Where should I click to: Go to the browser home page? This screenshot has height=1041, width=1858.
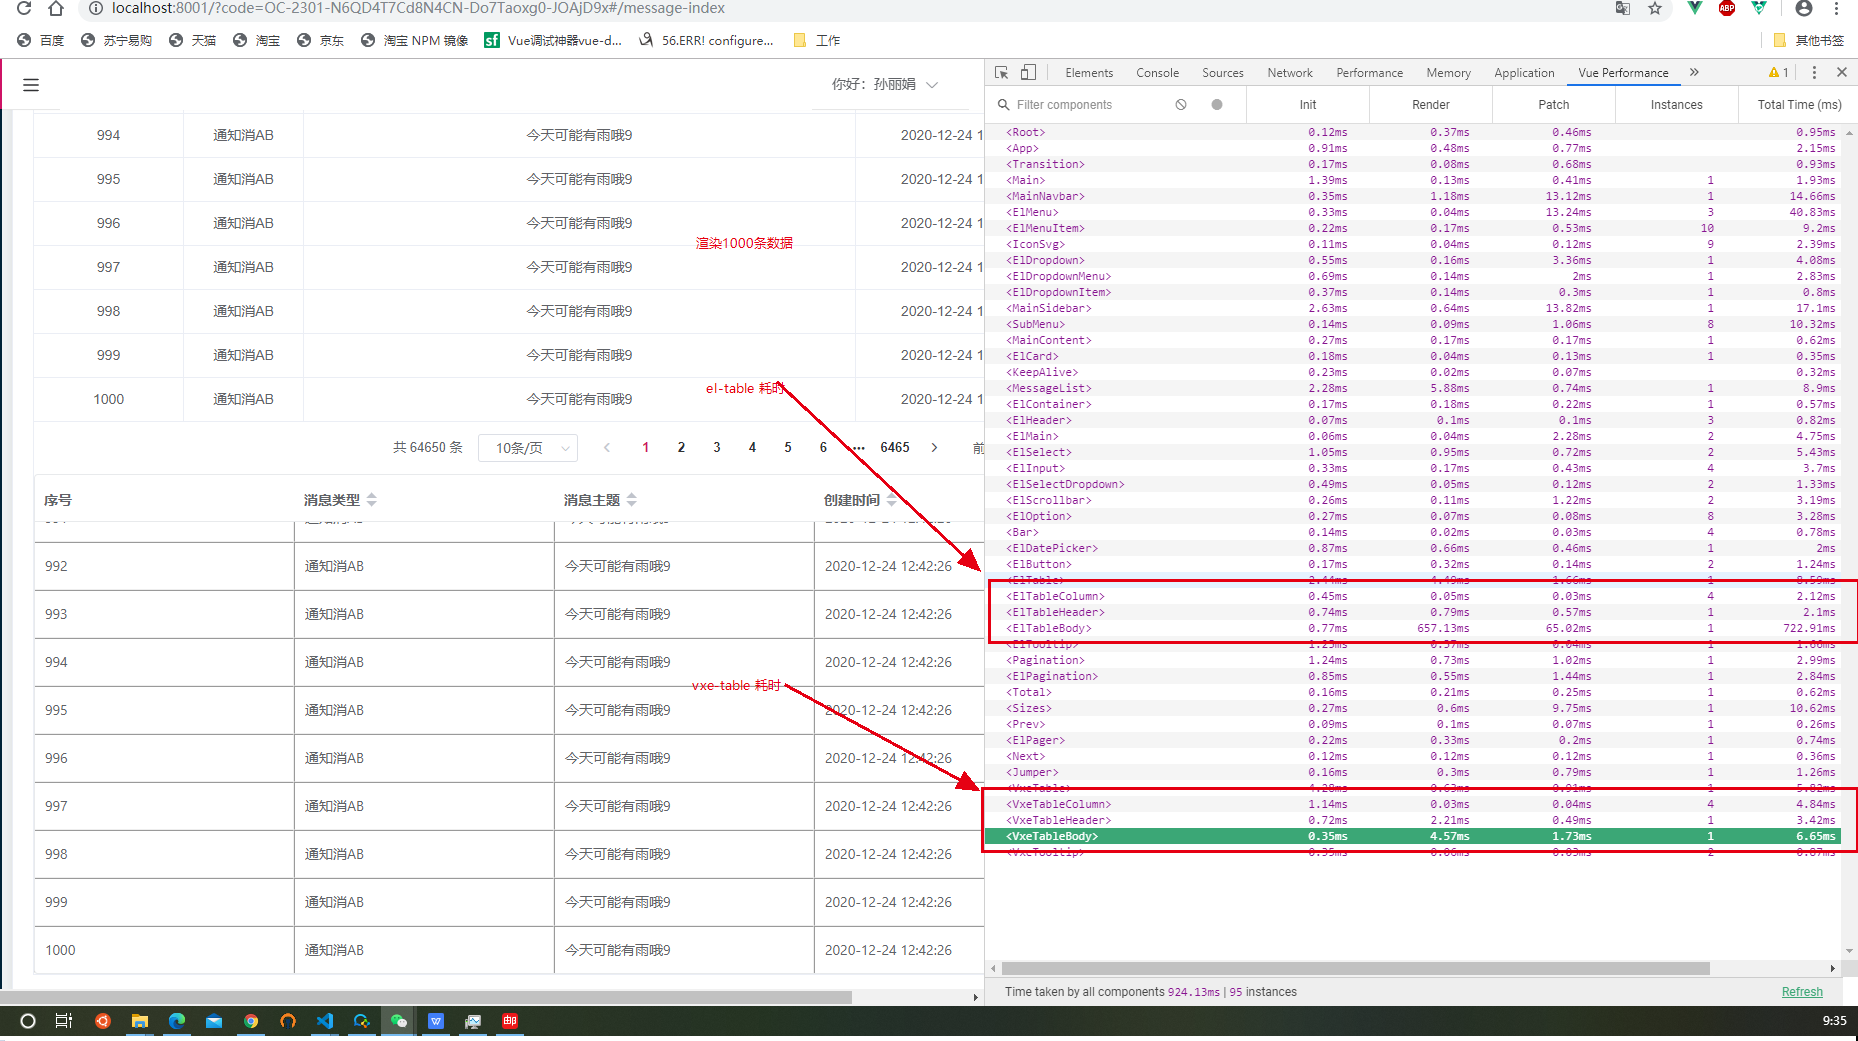(56, 8)
